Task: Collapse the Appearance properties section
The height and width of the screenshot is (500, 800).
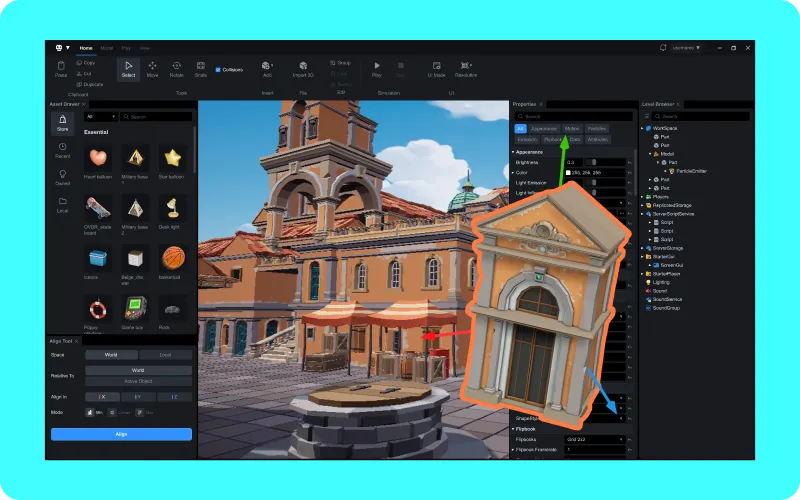Action: click(513, 152)
